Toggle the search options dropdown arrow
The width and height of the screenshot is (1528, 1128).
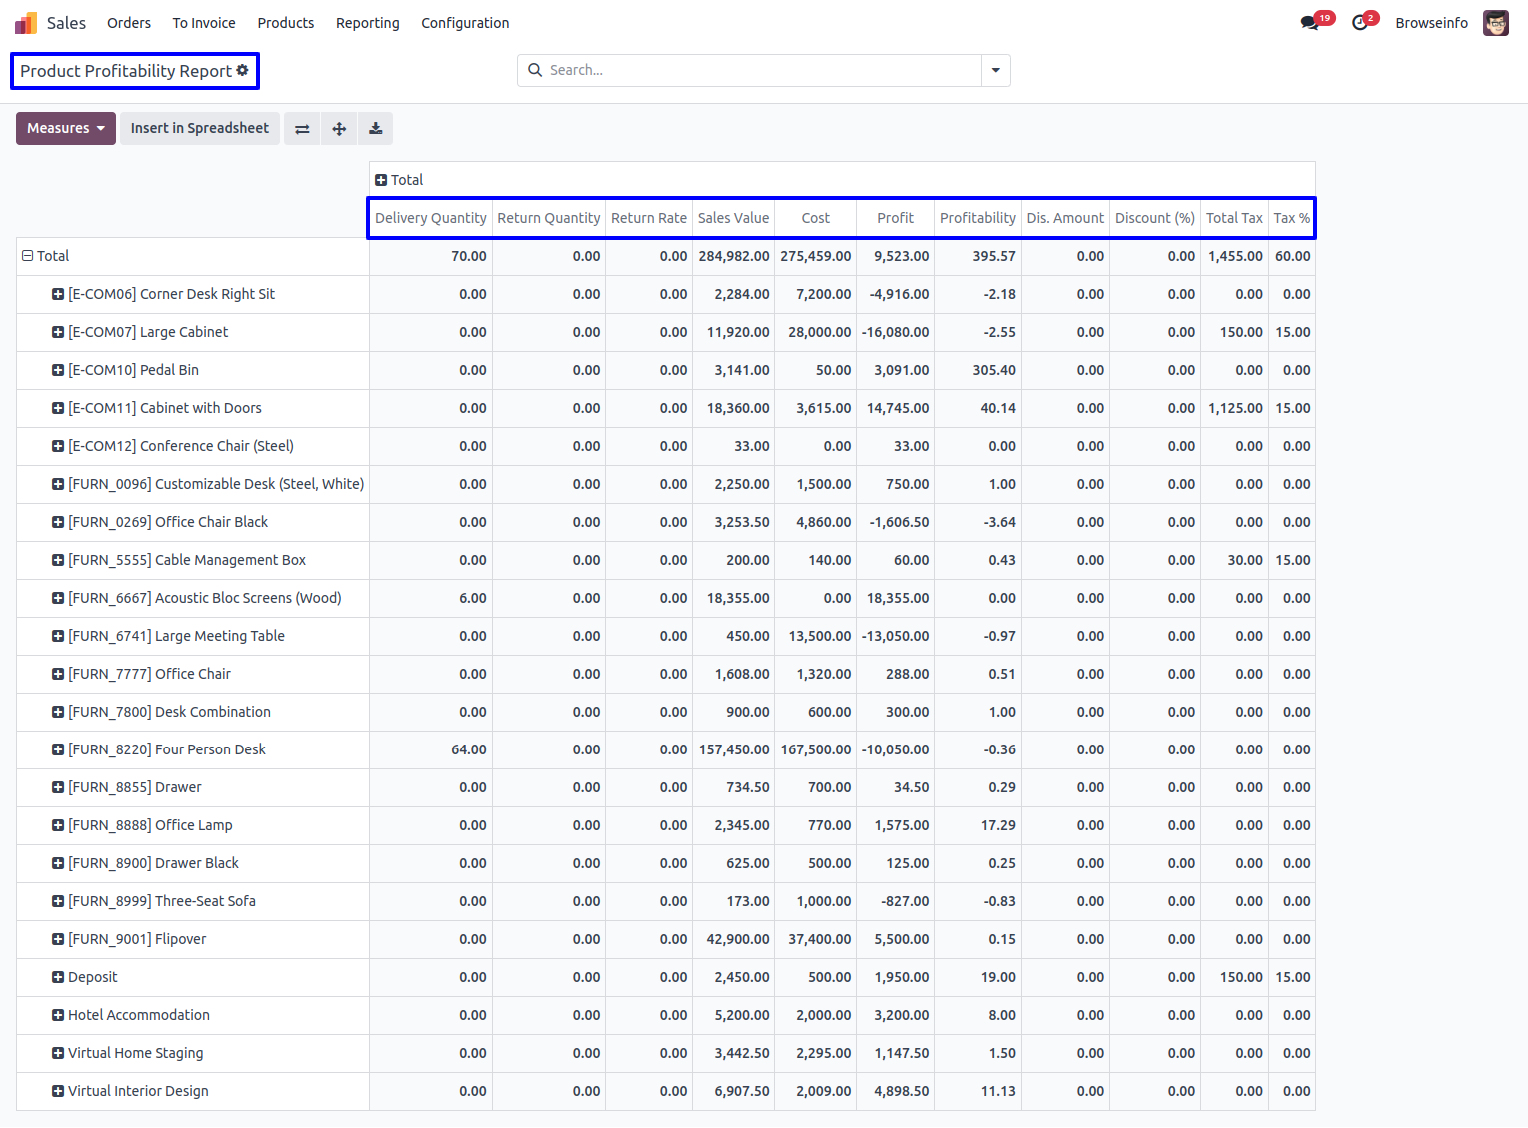pos(995,71)
